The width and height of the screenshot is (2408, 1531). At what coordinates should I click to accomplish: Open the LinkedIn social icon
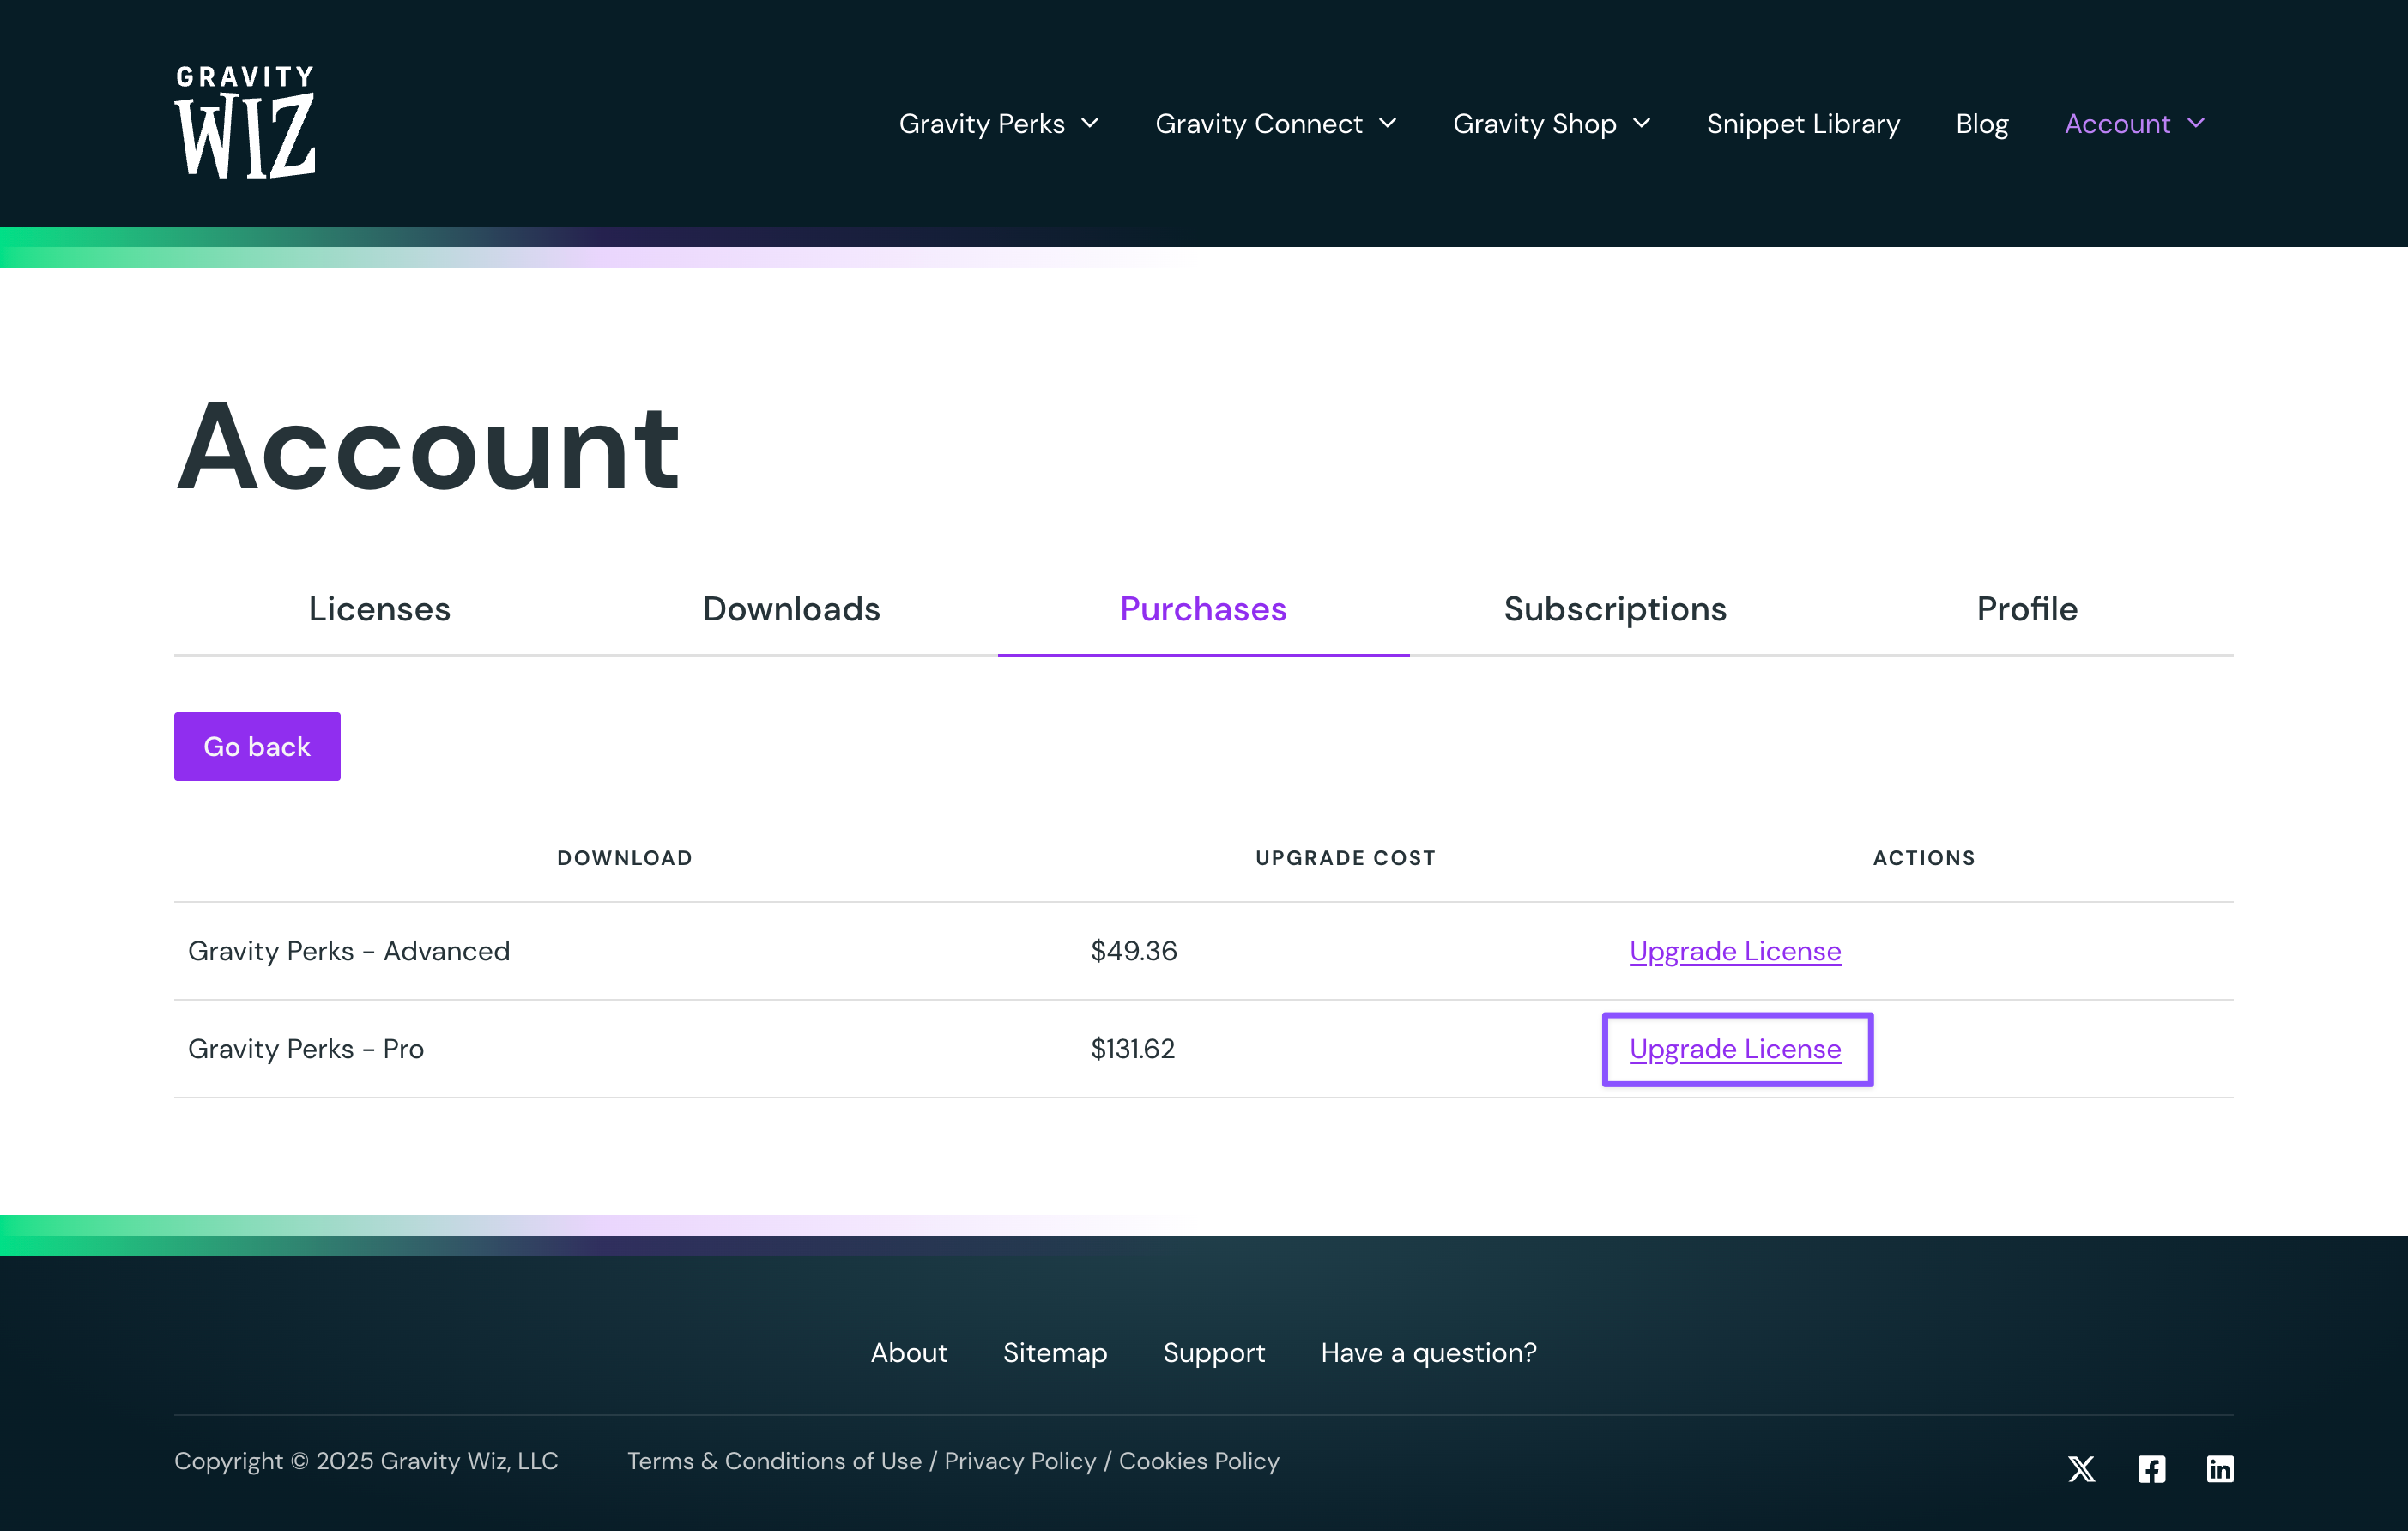pyautogui.click(x=2220, y=1468)
